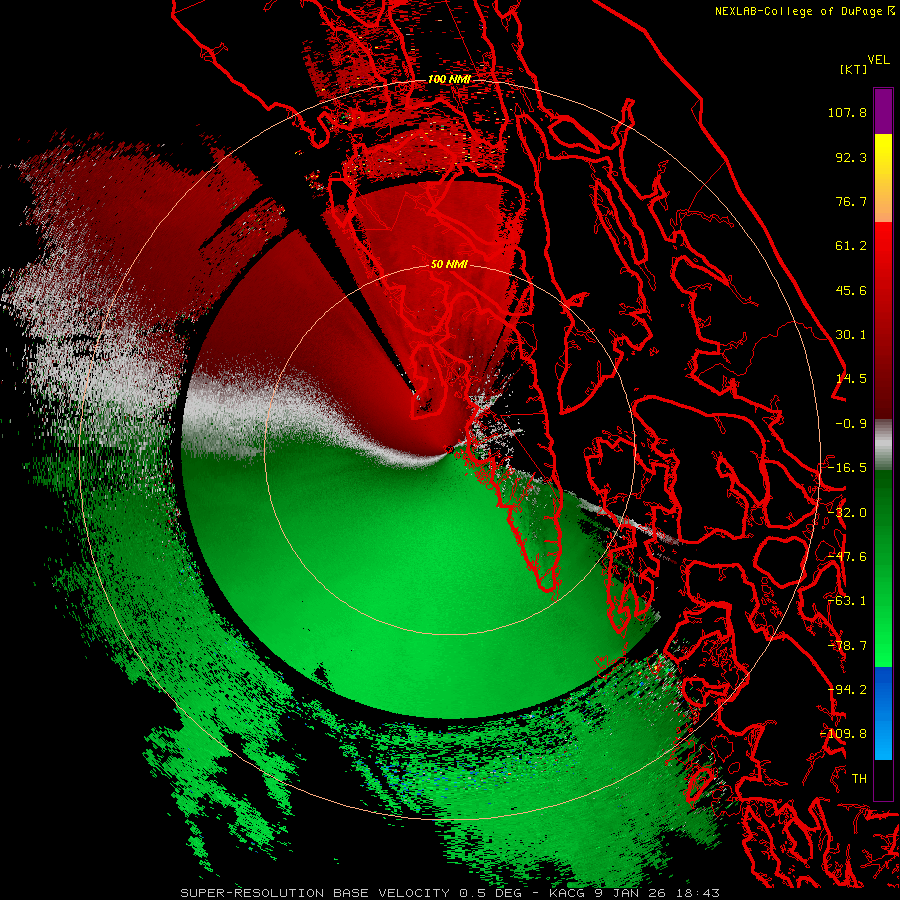Image resolution: width=900 pixels, height=900 pixels.
Task: Click the 45.6 velocity scale value
Action: 851,290
